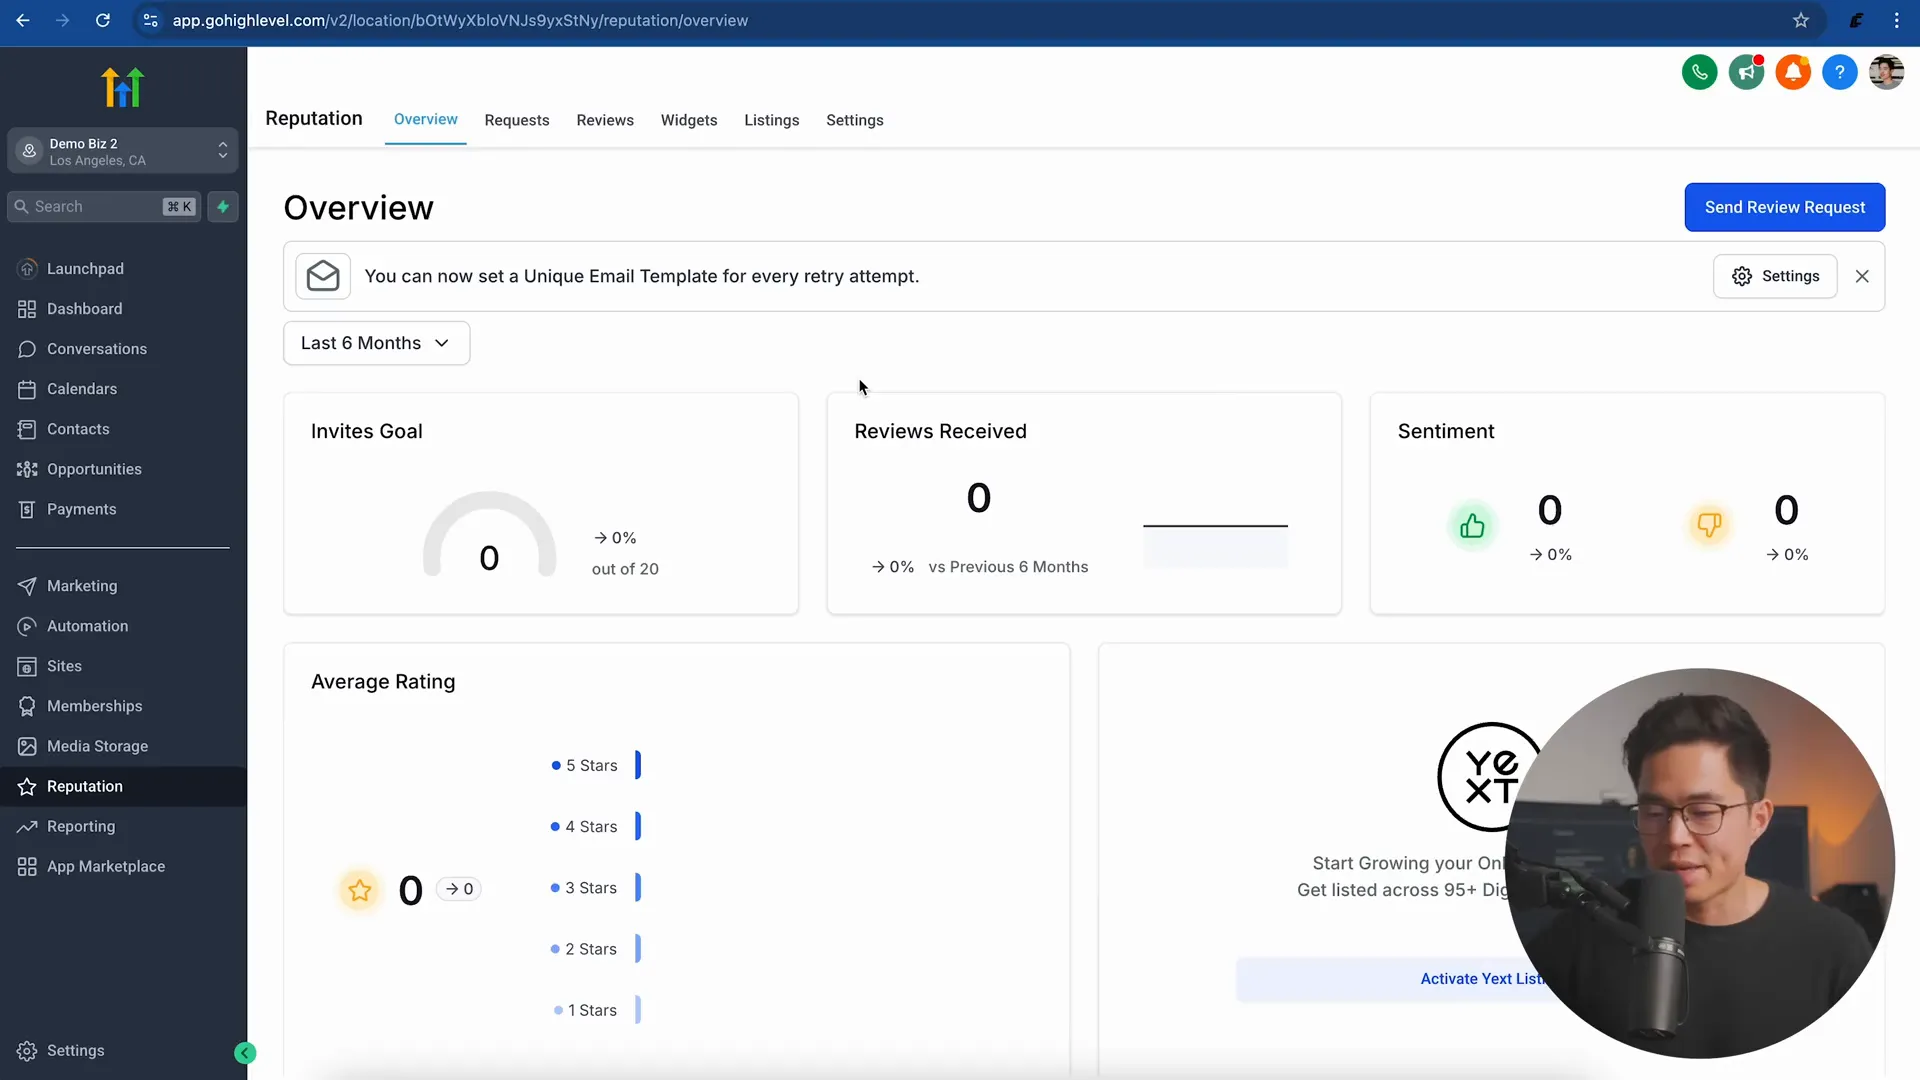Click the 1 Stars label
Screen dimensions: 1920x1080
[592, 1010]
